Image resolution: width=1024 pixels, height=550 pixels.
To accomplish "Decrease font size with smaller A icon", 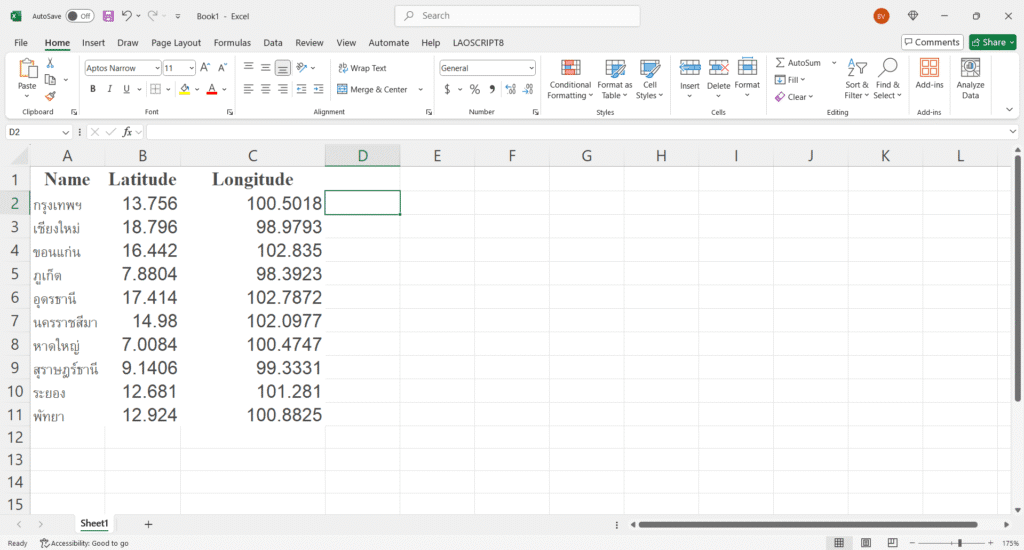I will (223, 67).
